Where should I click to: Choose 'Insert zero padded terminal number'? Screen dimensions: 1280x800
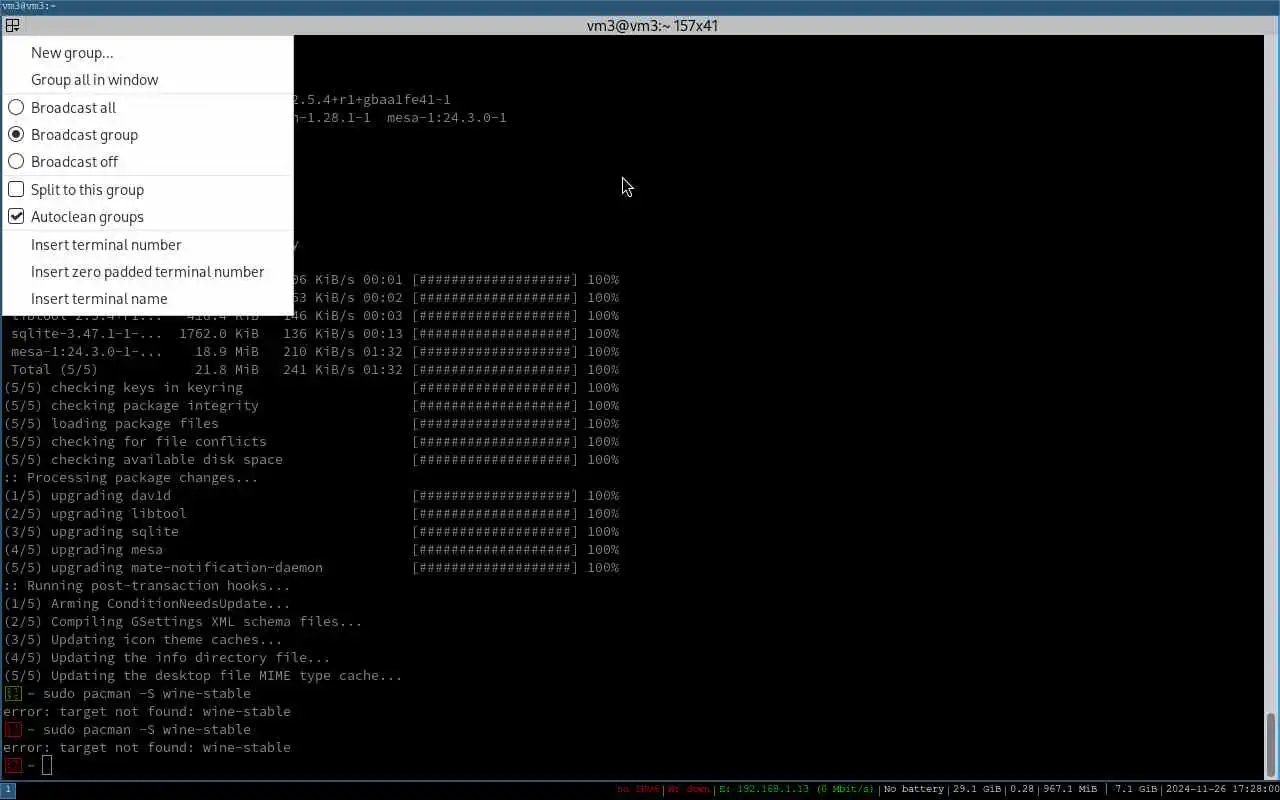(147, 272)
